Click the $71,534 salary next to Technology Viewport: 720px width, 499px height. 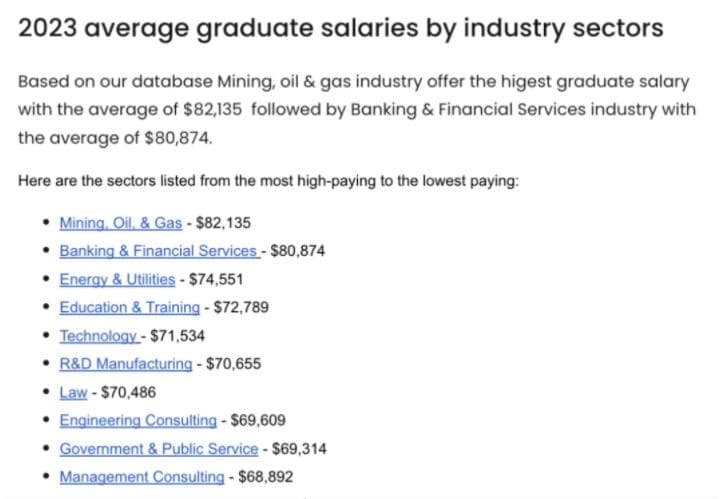(177, 336)
